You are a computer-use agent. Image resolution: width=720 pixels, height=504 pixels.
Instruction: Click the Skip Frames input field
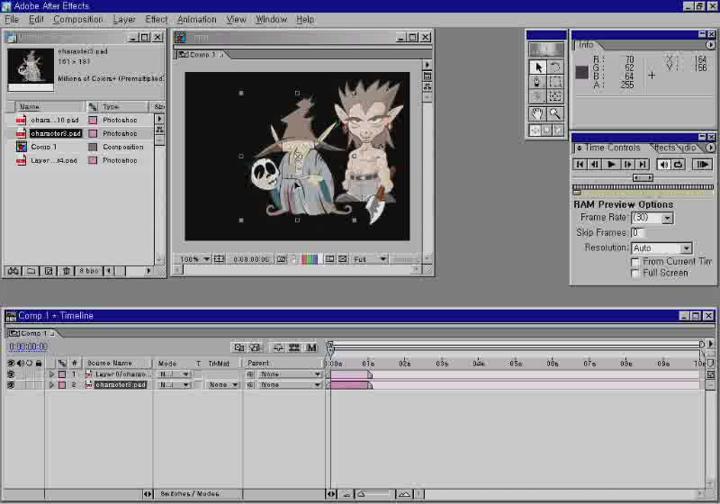639,233
